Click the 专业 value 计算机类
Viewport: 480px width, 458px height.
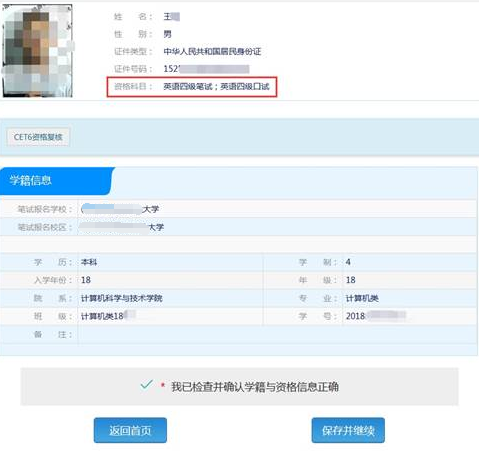pos(362,298)
